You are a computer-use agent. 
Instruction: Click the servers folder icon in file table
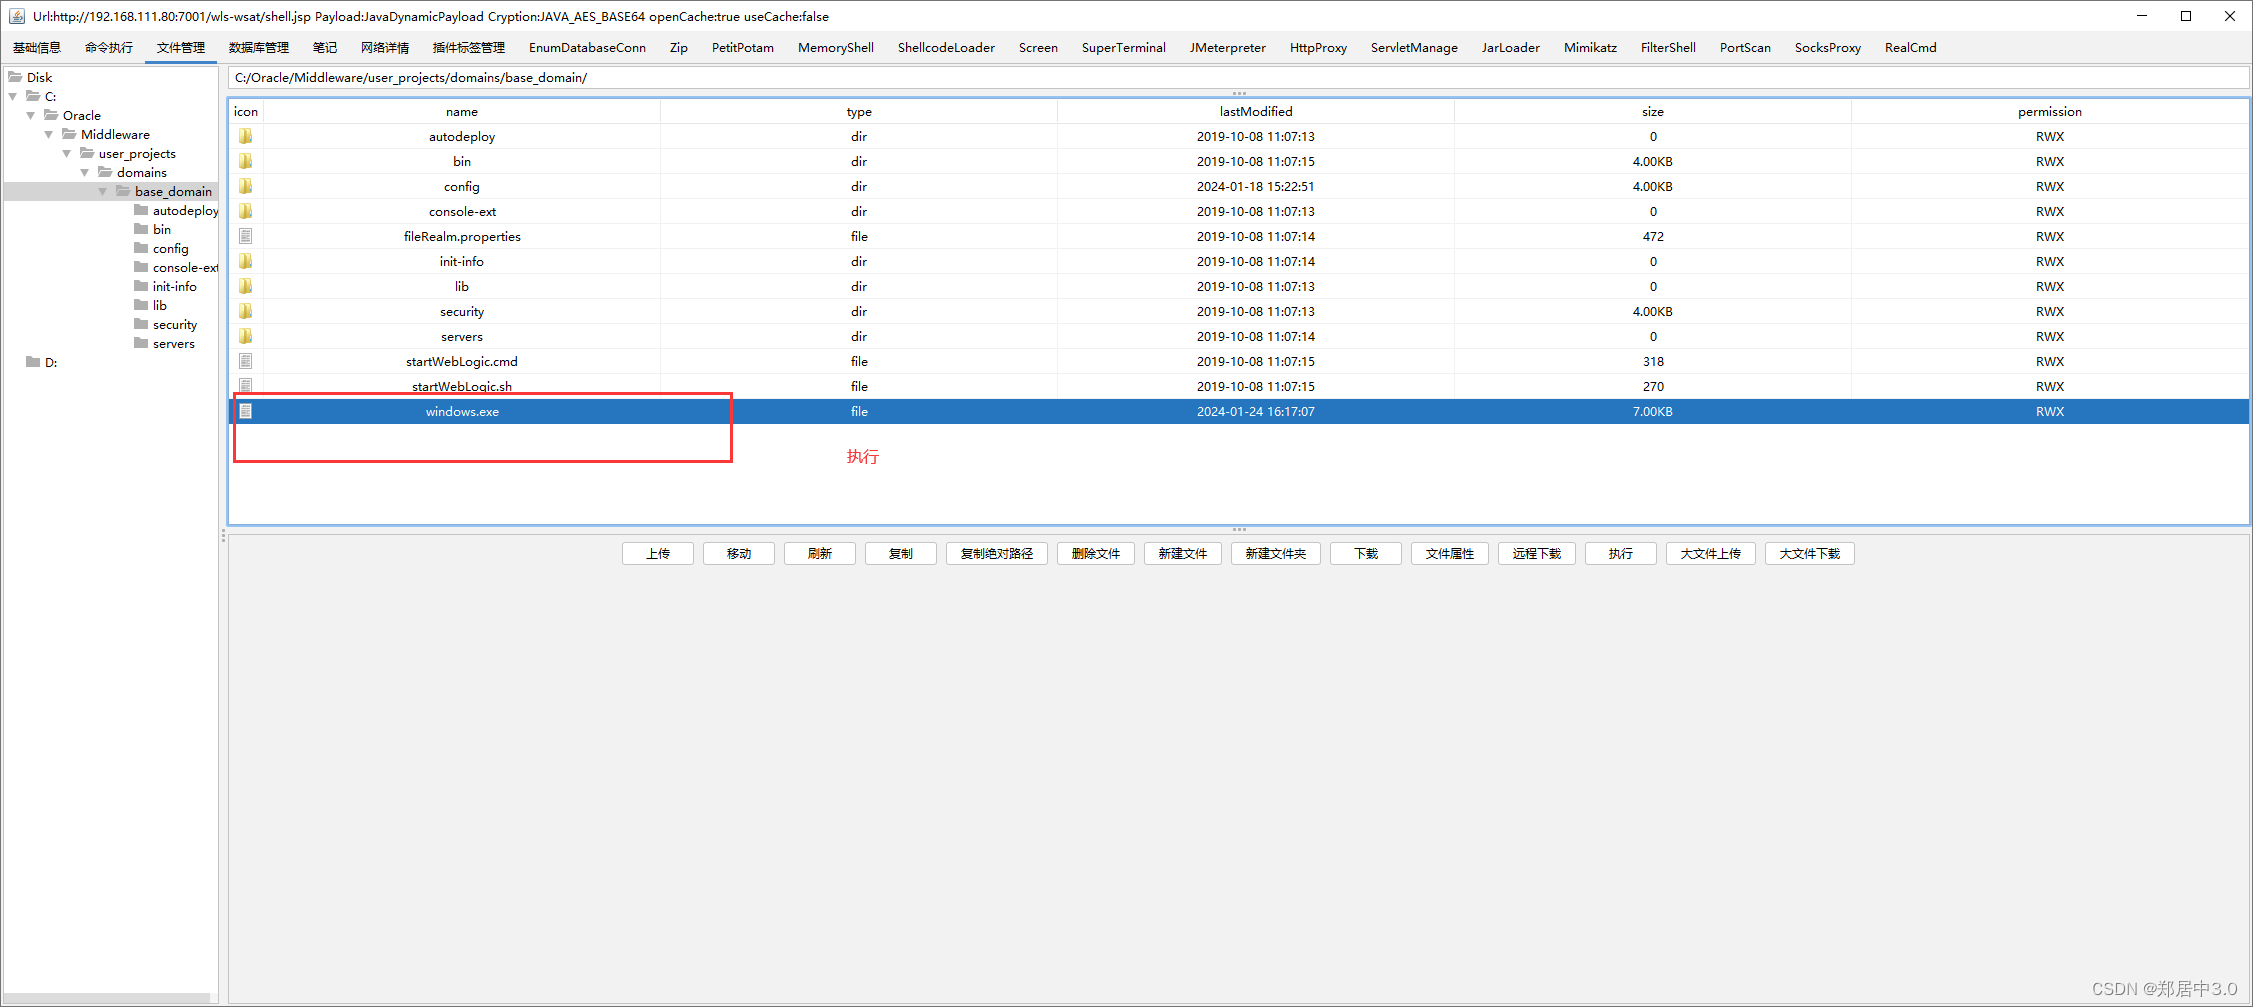pos(245,336)
